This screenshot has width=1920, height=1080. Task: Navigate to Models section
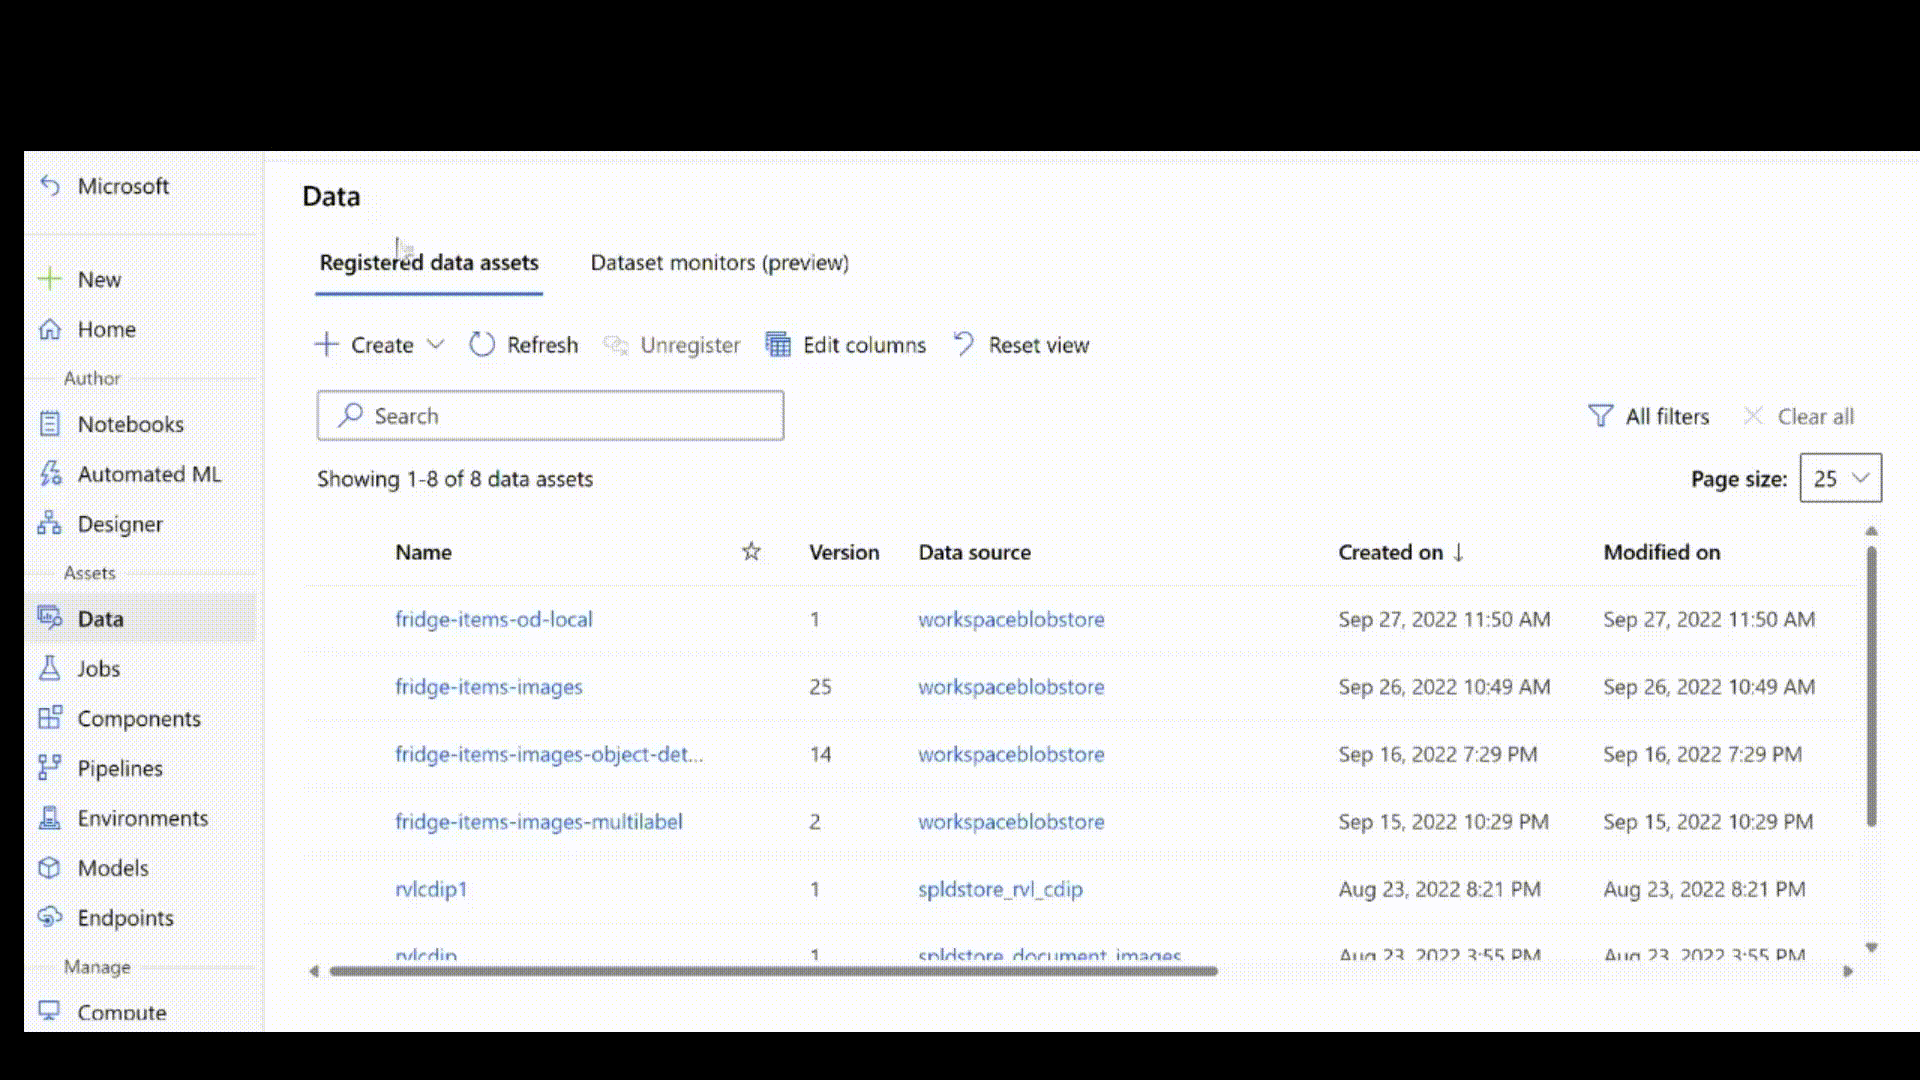point(113,868)
